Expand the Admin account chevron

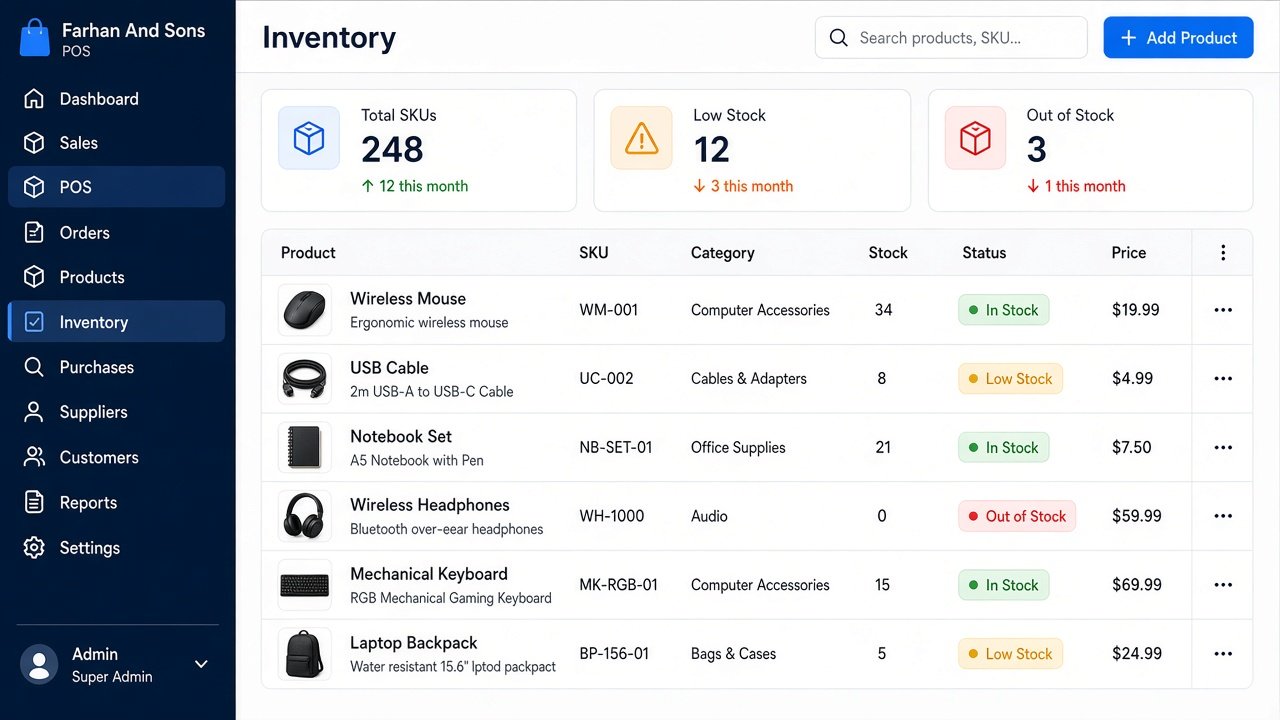point(201,664)
